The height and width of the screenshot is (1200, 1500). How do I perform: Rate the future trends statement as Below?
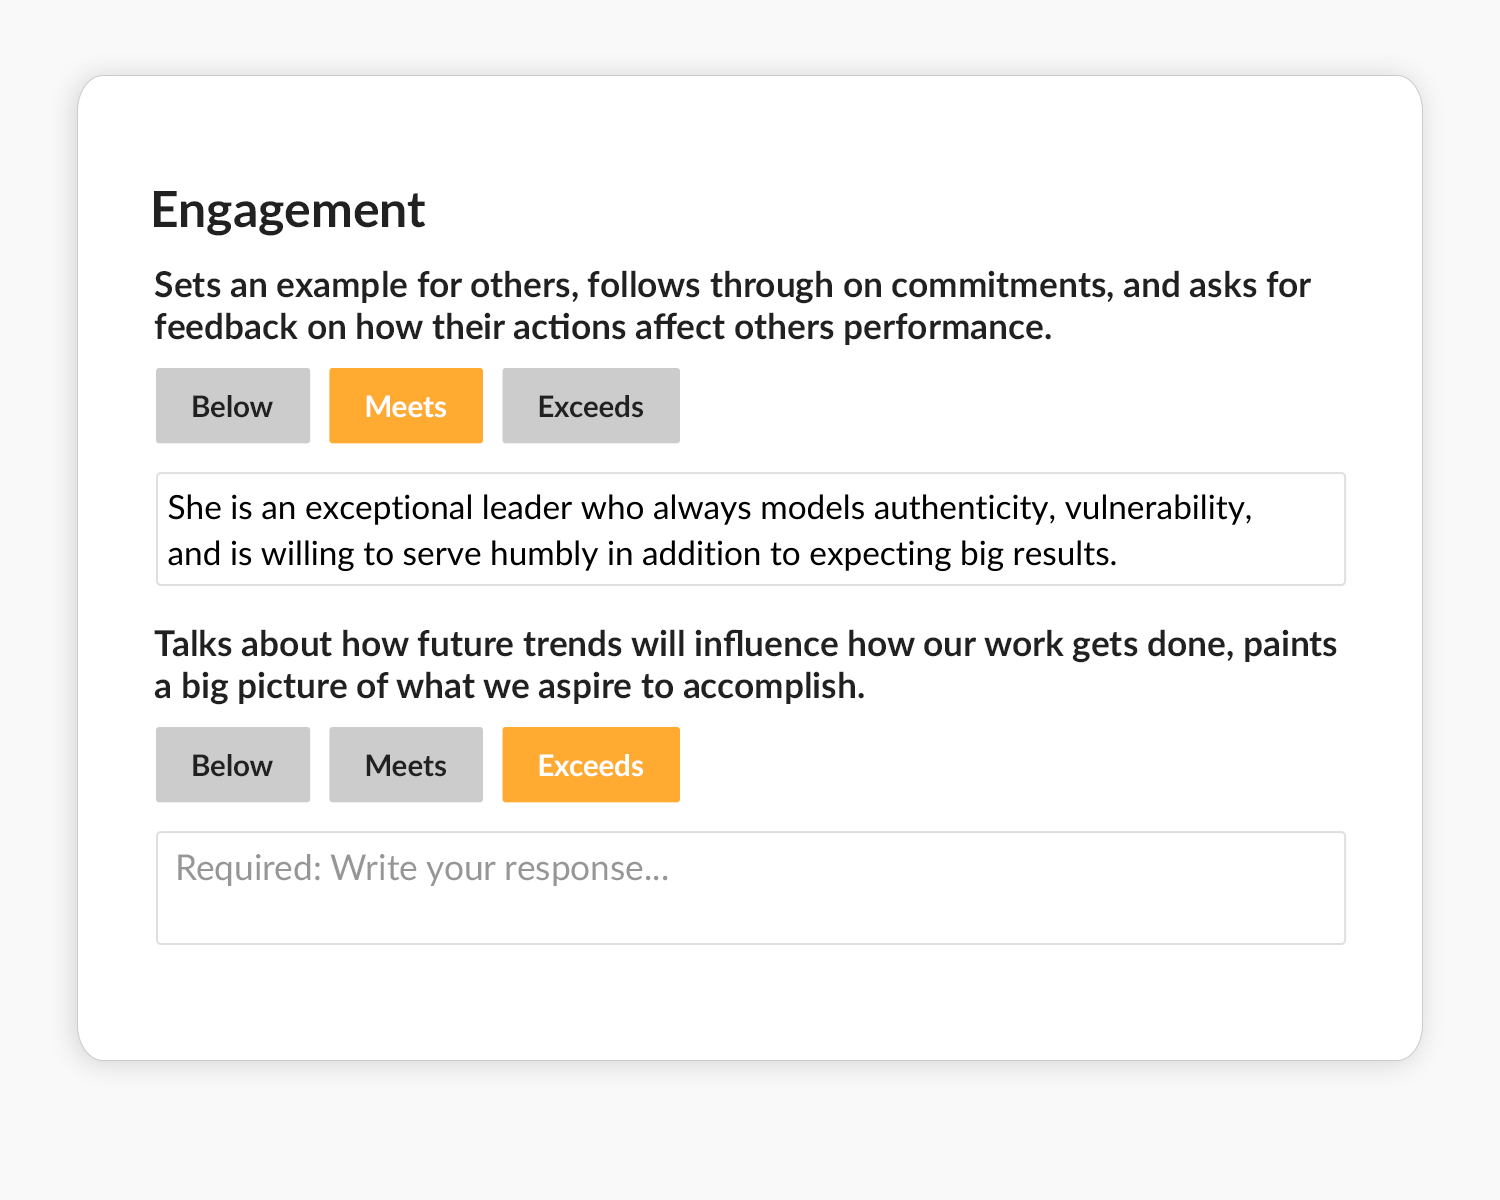pyautogui.click(x=232, y=765)
